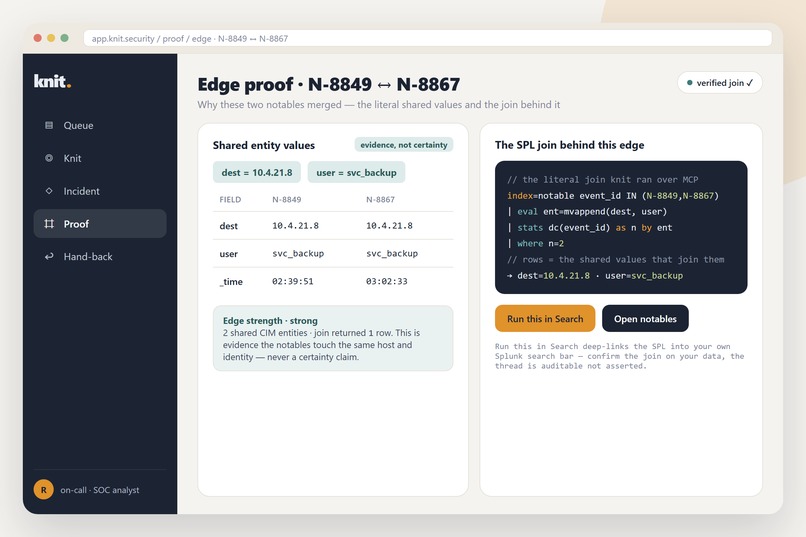Click the Shared entity values heading
Image resolution: width=806 pixels, height=537 pixels.
(x=264, y=145)
